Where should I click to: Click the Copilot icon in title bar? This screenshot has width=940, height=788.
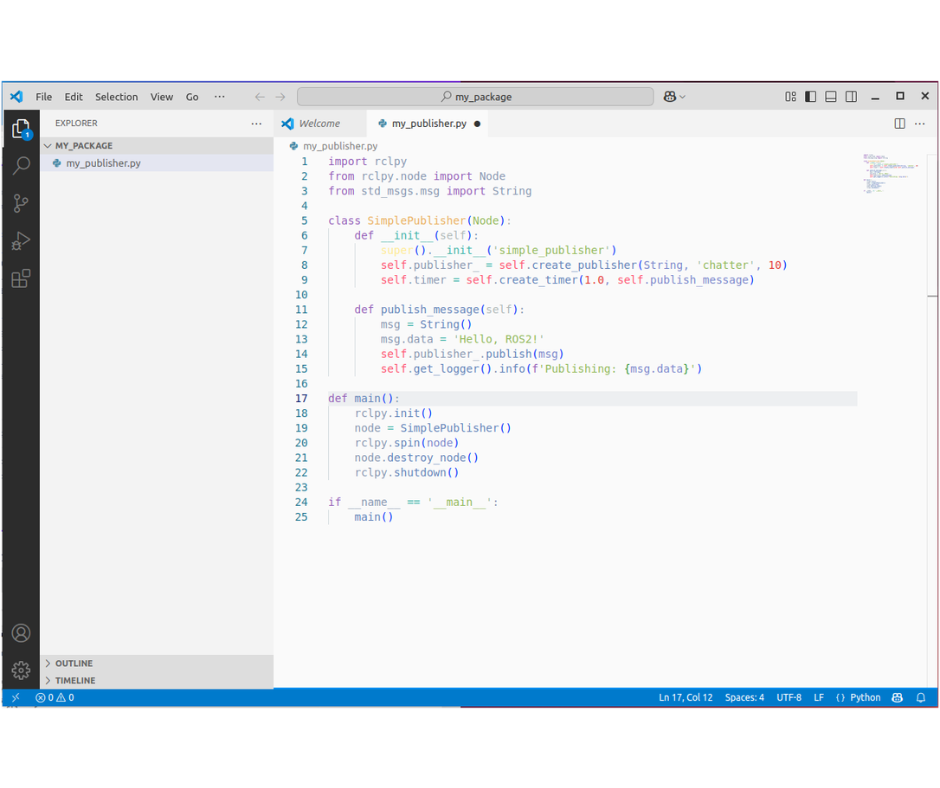coord(670,97)
